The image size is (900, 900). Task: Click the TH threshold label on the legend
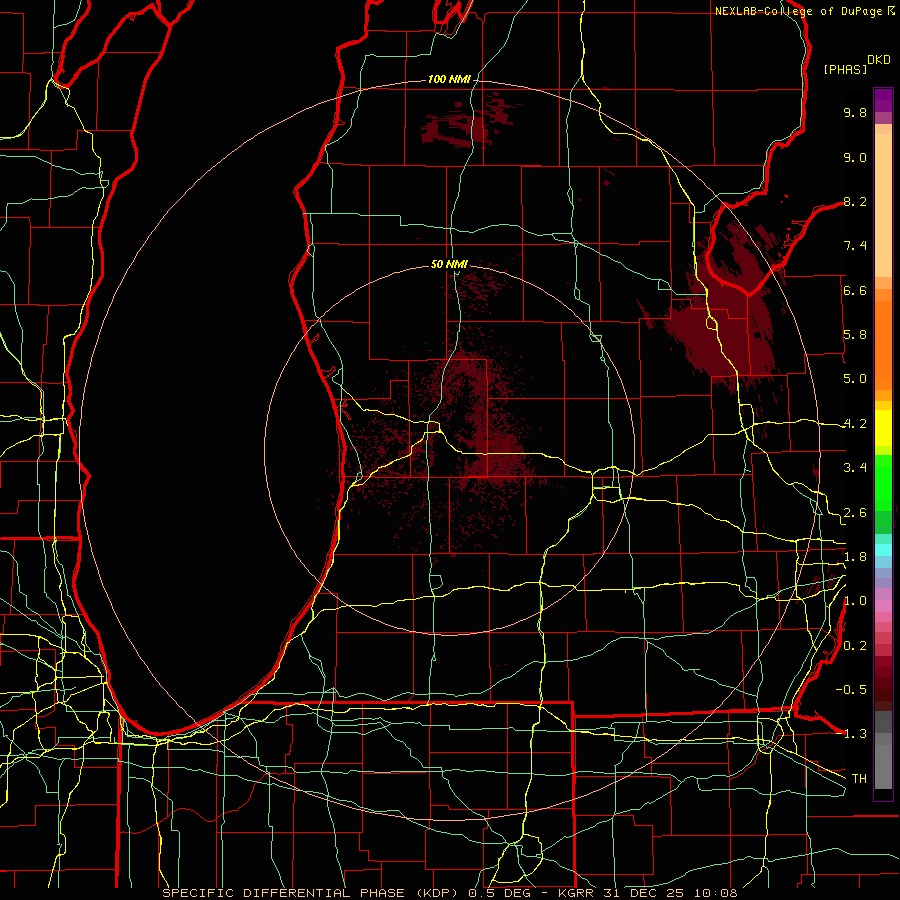(859, 779)
